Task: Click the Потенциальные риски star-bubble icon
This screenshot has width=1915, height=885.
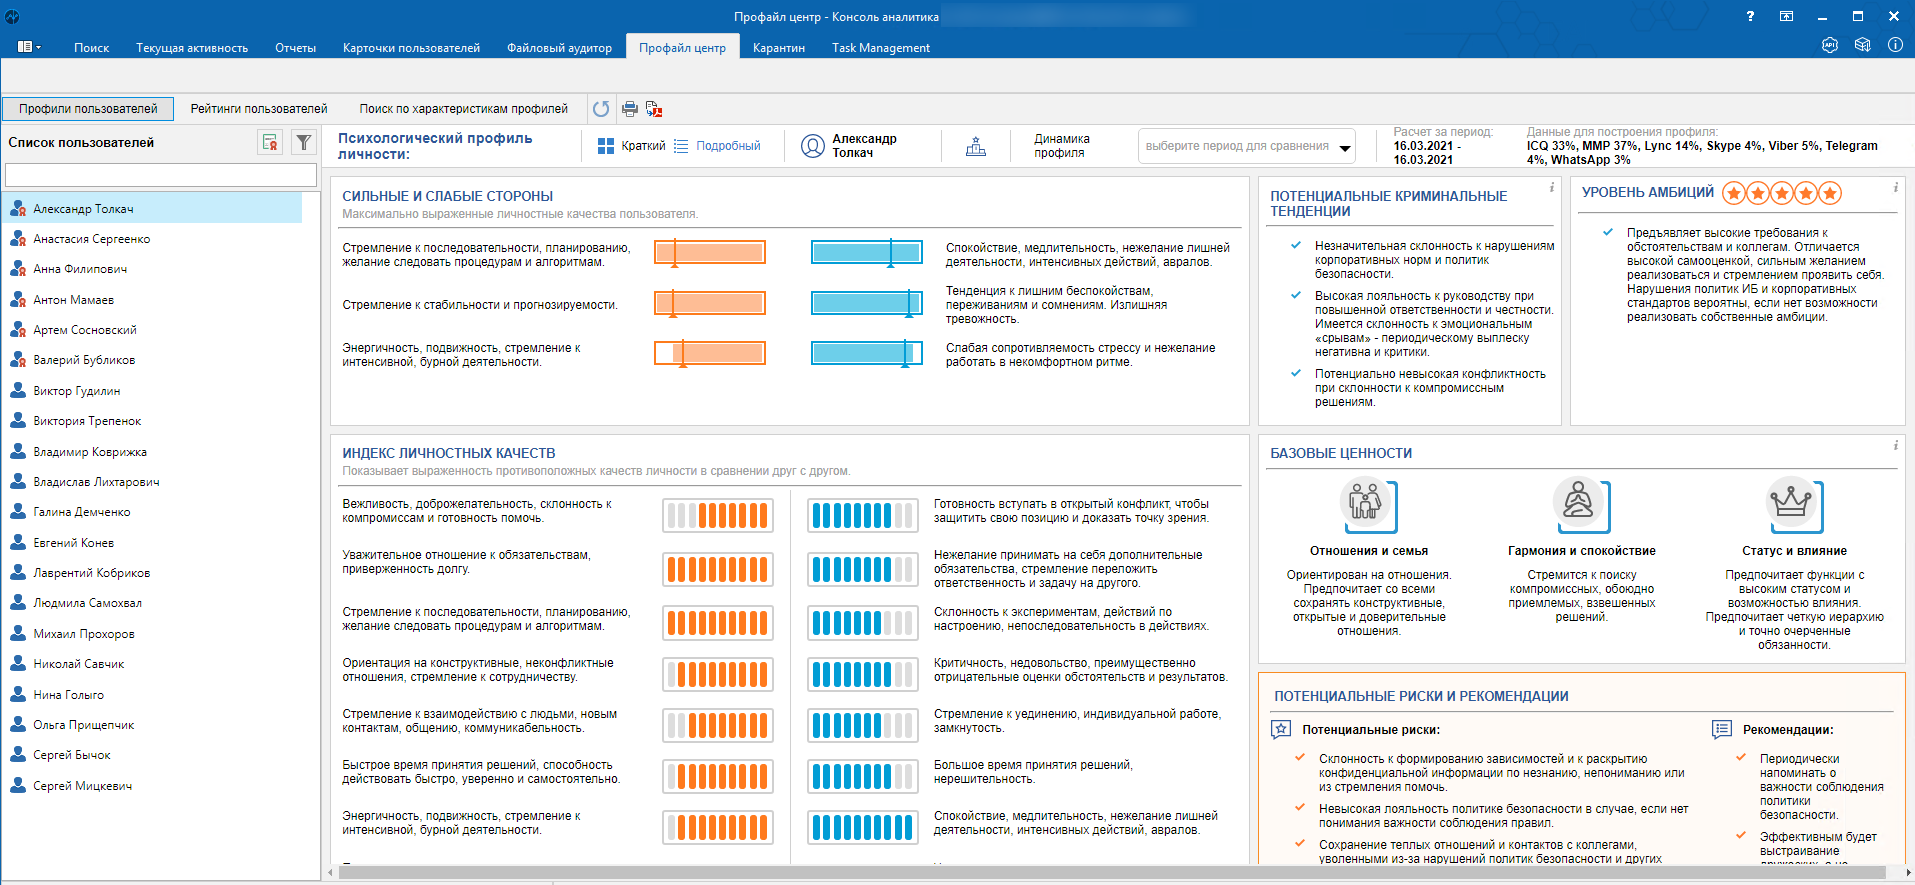Action: 1281,729
